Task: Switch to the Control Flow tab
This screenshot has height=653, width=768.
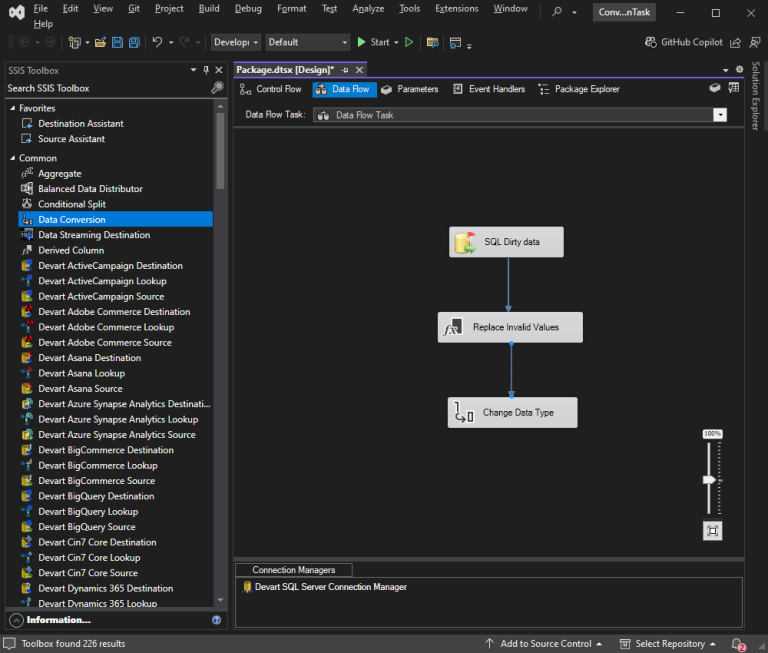Action: tap(271, 89)
